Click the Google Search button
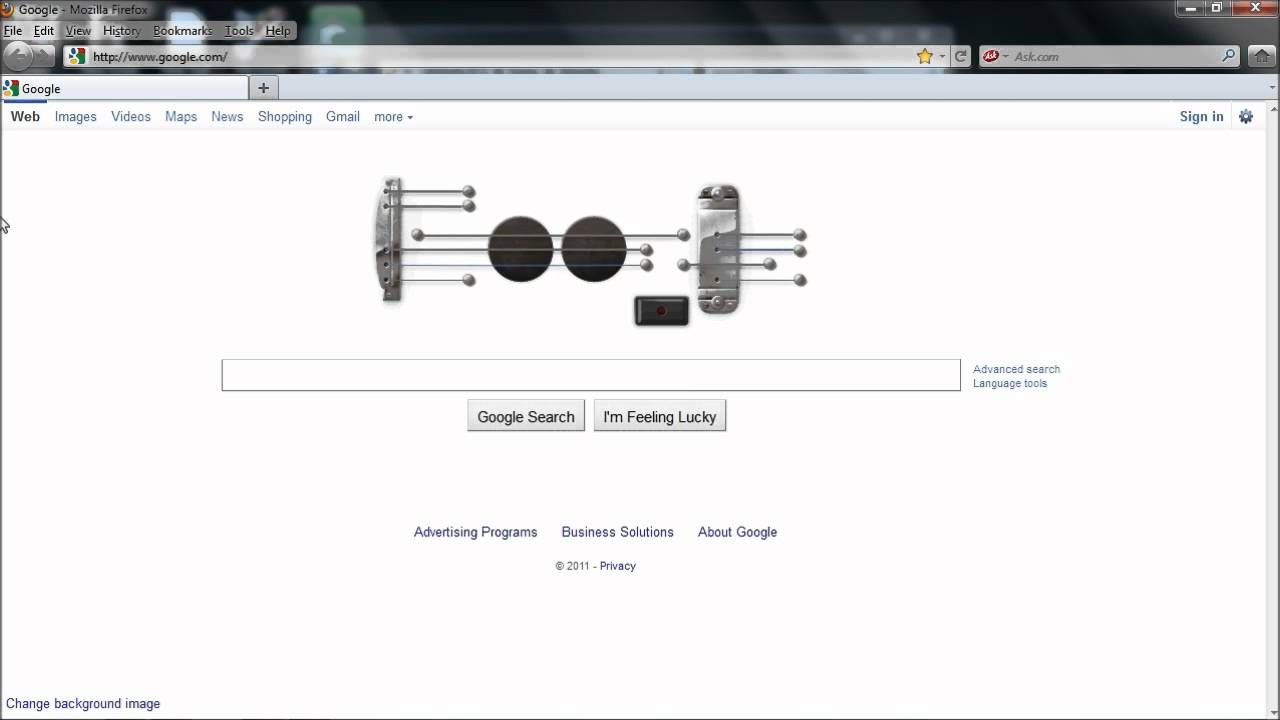 (x=526, y=416)
